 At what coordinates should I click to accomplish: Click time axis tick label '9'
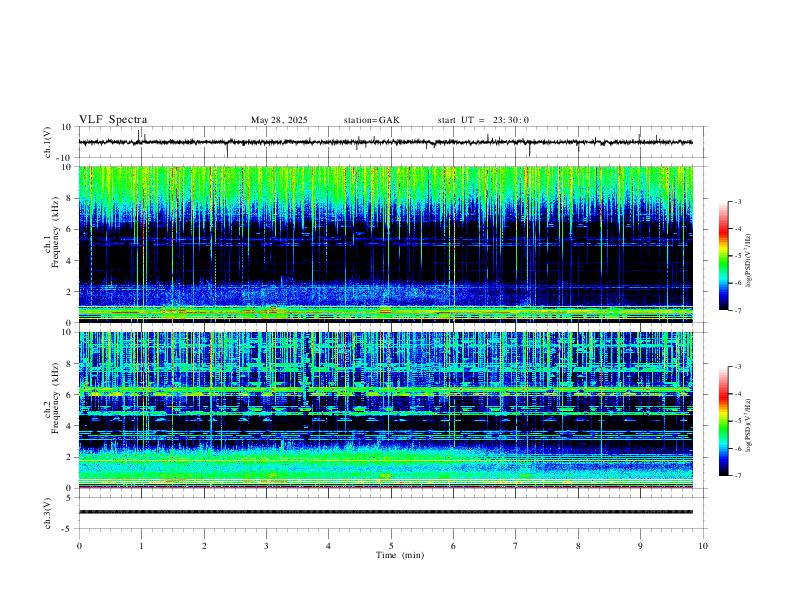[640, 546]
